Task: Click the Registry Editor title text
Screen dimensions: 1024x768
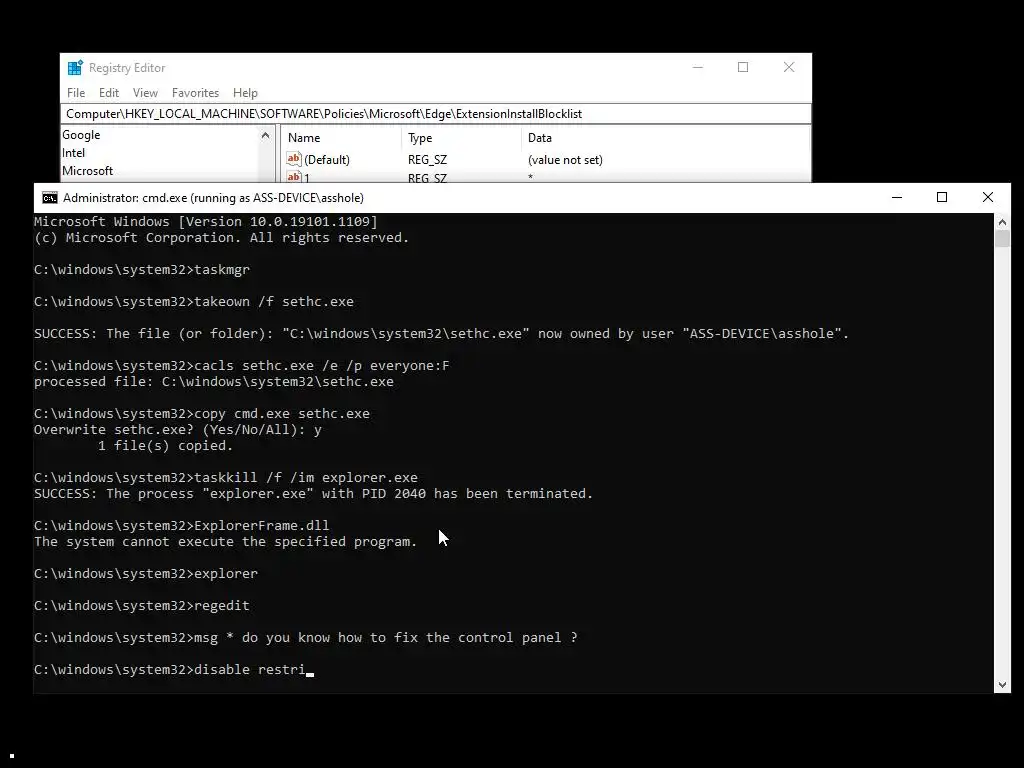Action: 127,68
